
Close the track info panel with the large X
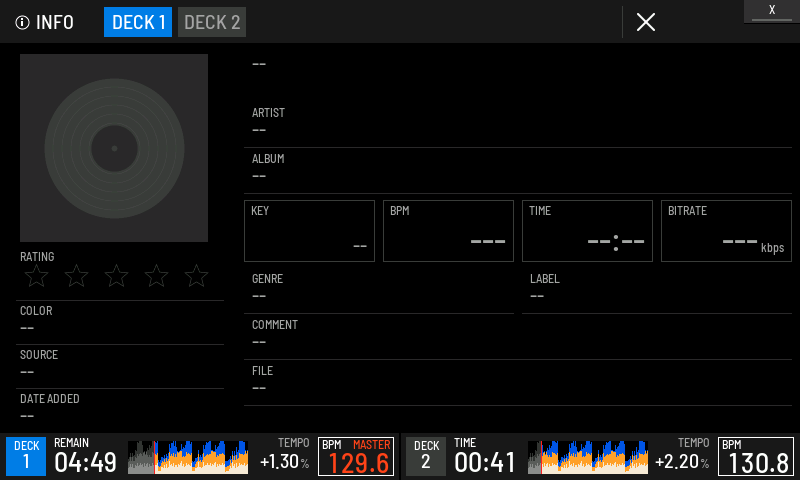[646, 22]
